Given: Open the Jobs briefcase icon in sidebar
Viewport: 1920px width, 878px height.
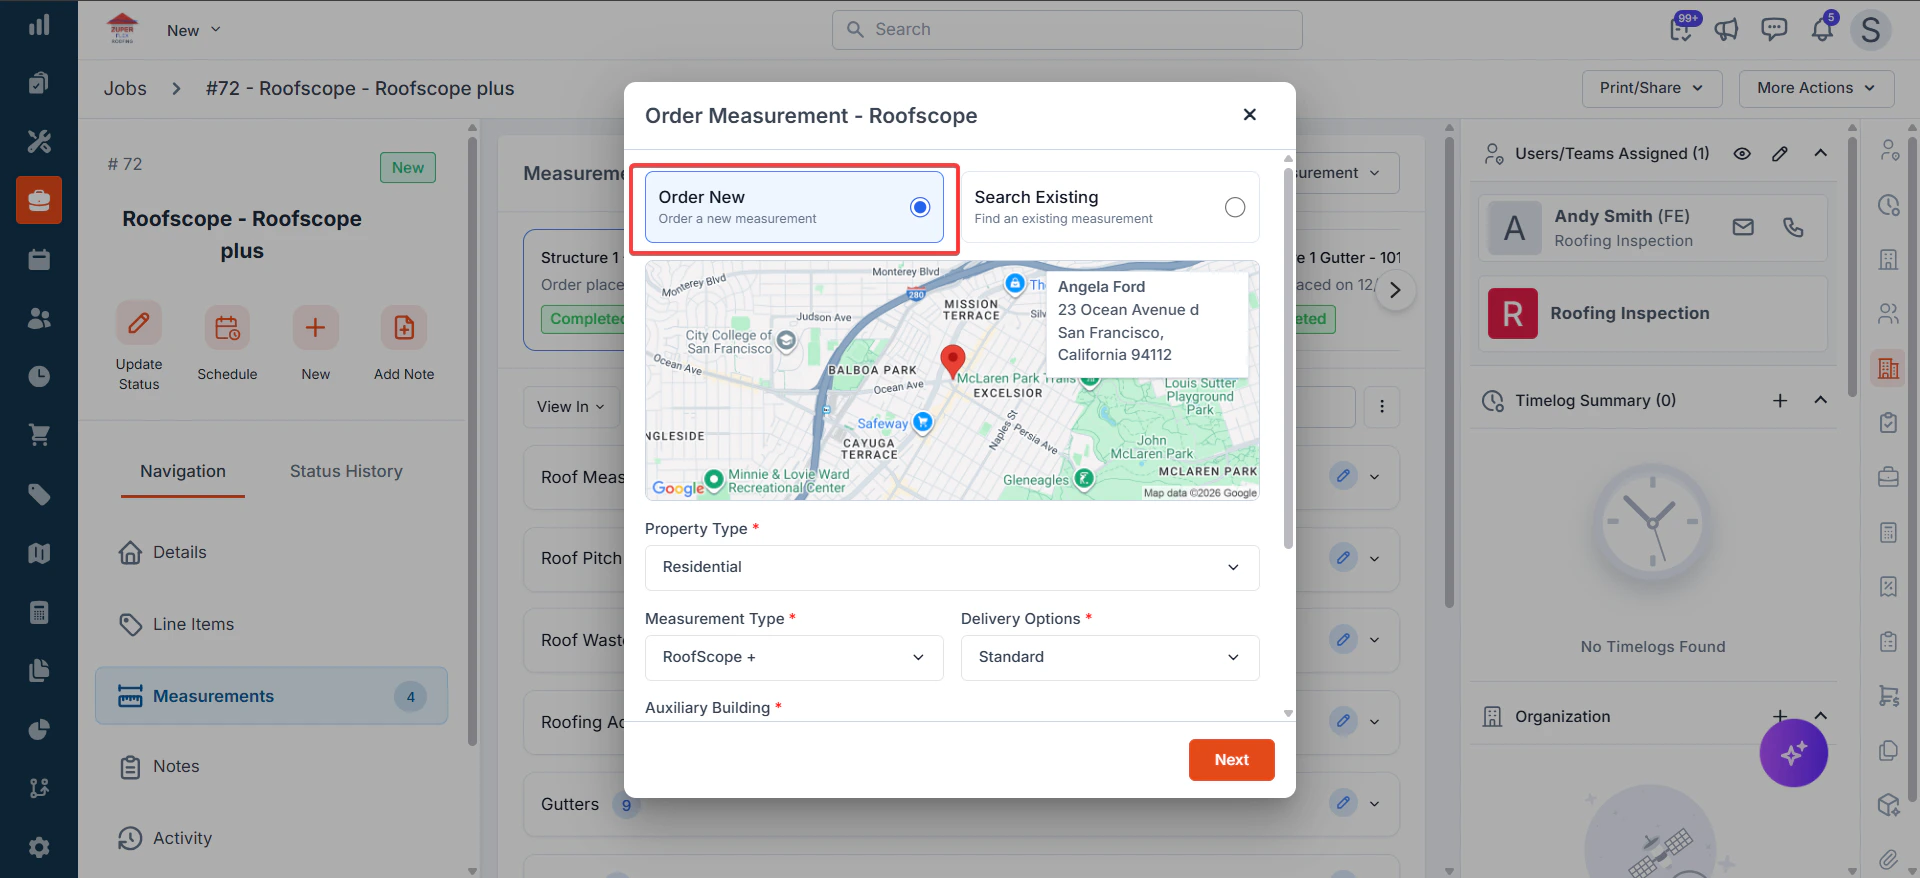Looking at the screenshot, I should pyautogui.click(x=39, y=200).
